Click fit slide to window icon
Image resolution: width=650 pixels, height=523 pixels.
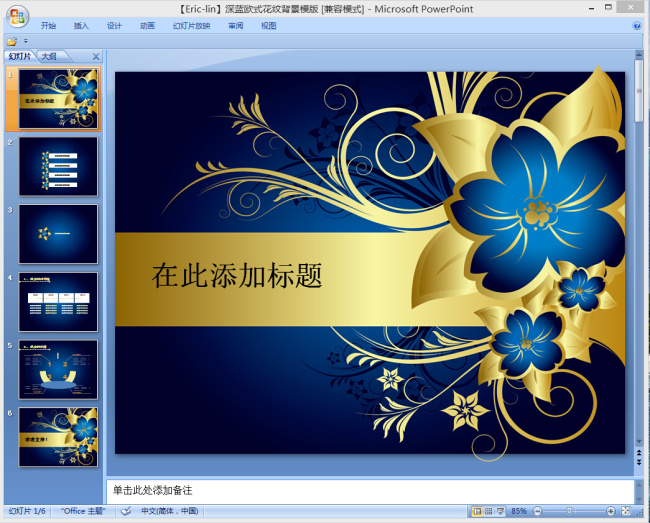626,511
